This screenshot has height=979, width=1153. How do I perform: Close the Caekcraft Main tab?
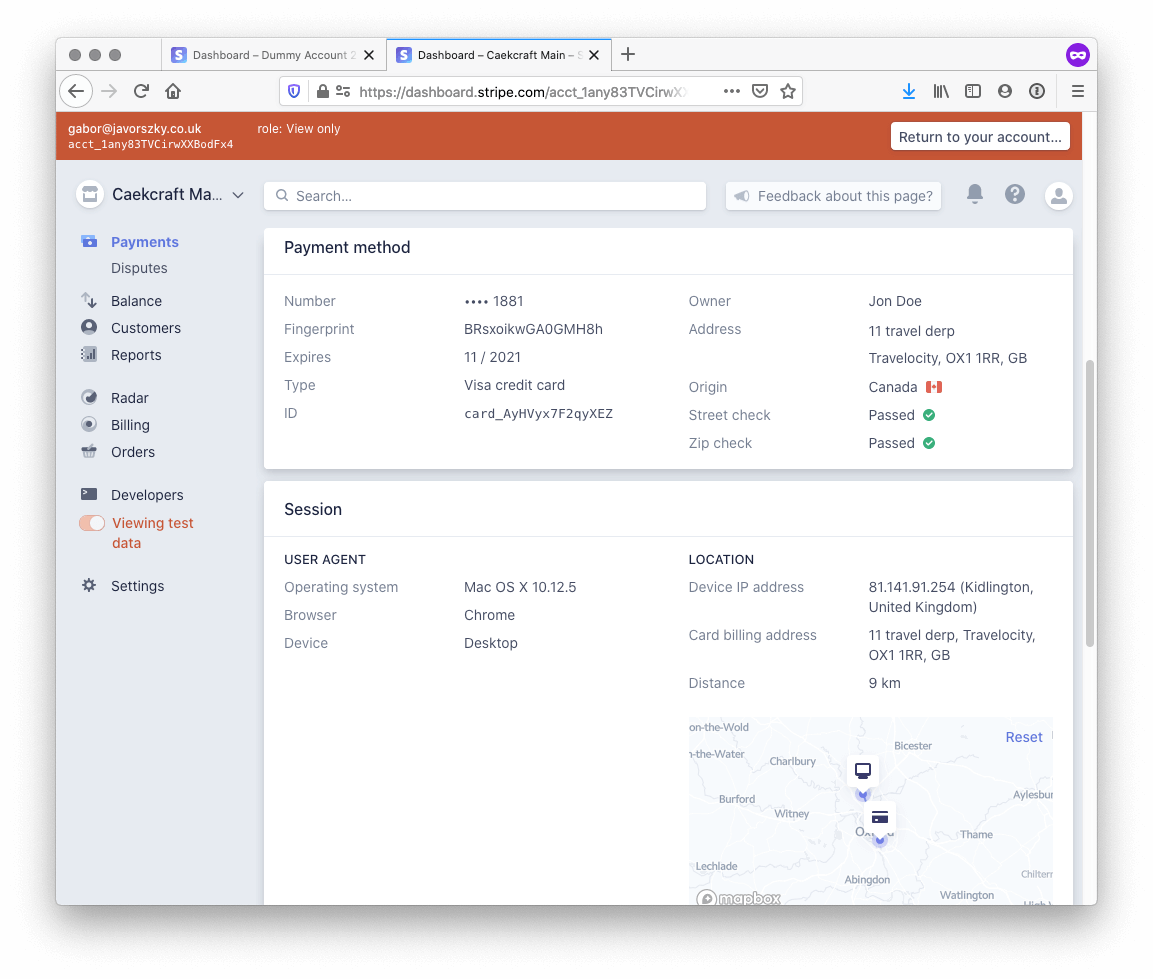point(594,55)
